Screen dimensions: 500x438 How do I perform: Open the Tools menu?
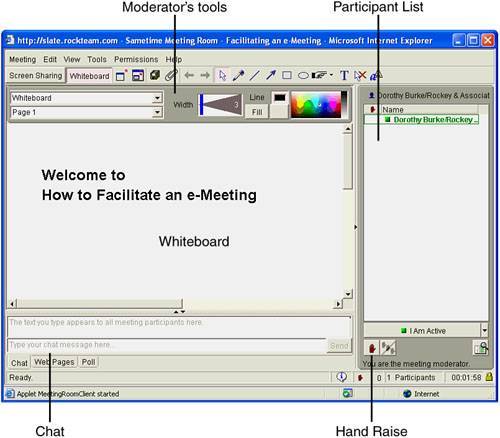click(97, 59)
